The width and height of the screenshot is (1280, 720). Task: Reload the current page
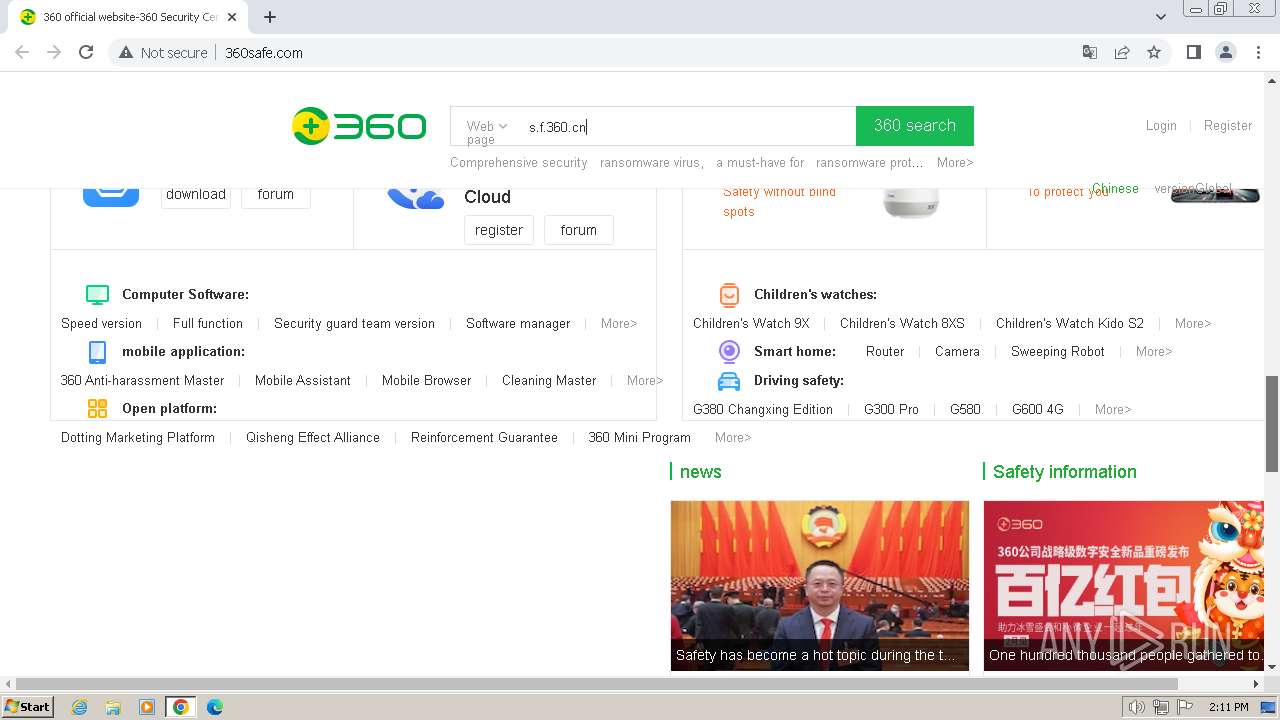coord(86,52)
